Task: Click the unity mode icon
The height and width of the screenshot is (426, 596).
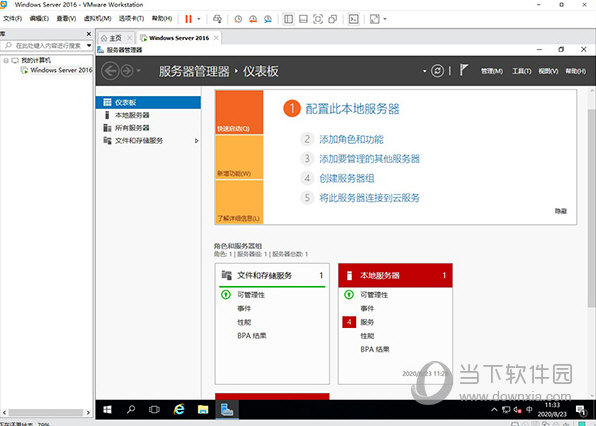Action: pos(333,19)
